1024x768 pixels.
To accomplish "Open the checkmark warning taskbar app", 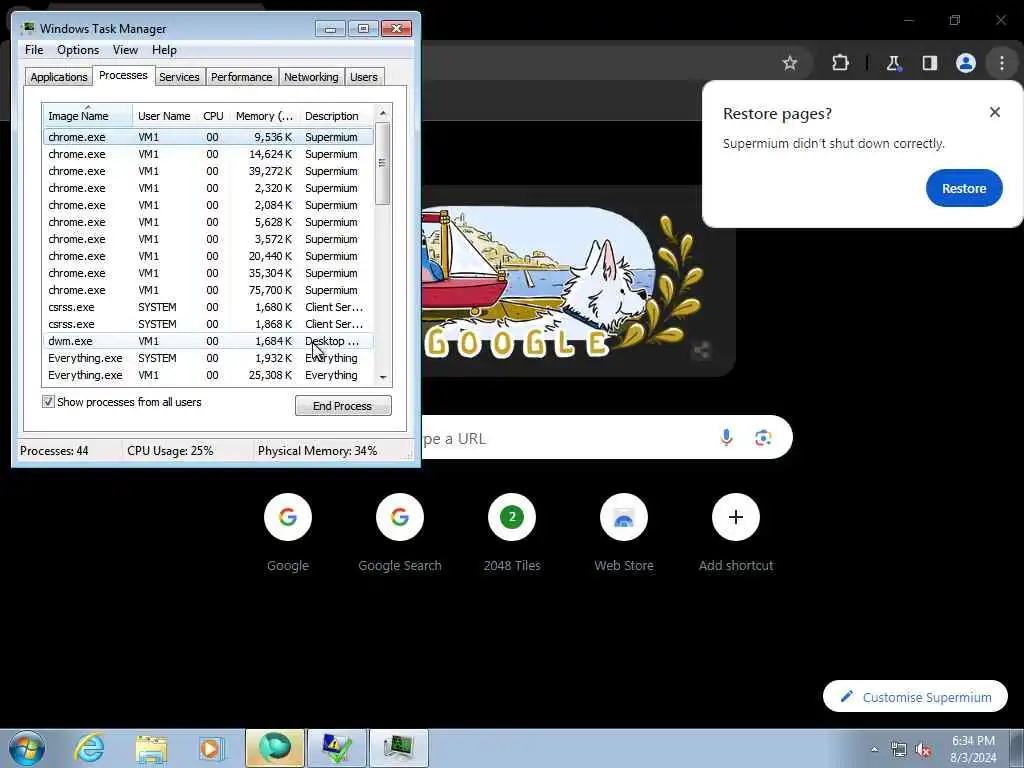I will click(337, 748).
